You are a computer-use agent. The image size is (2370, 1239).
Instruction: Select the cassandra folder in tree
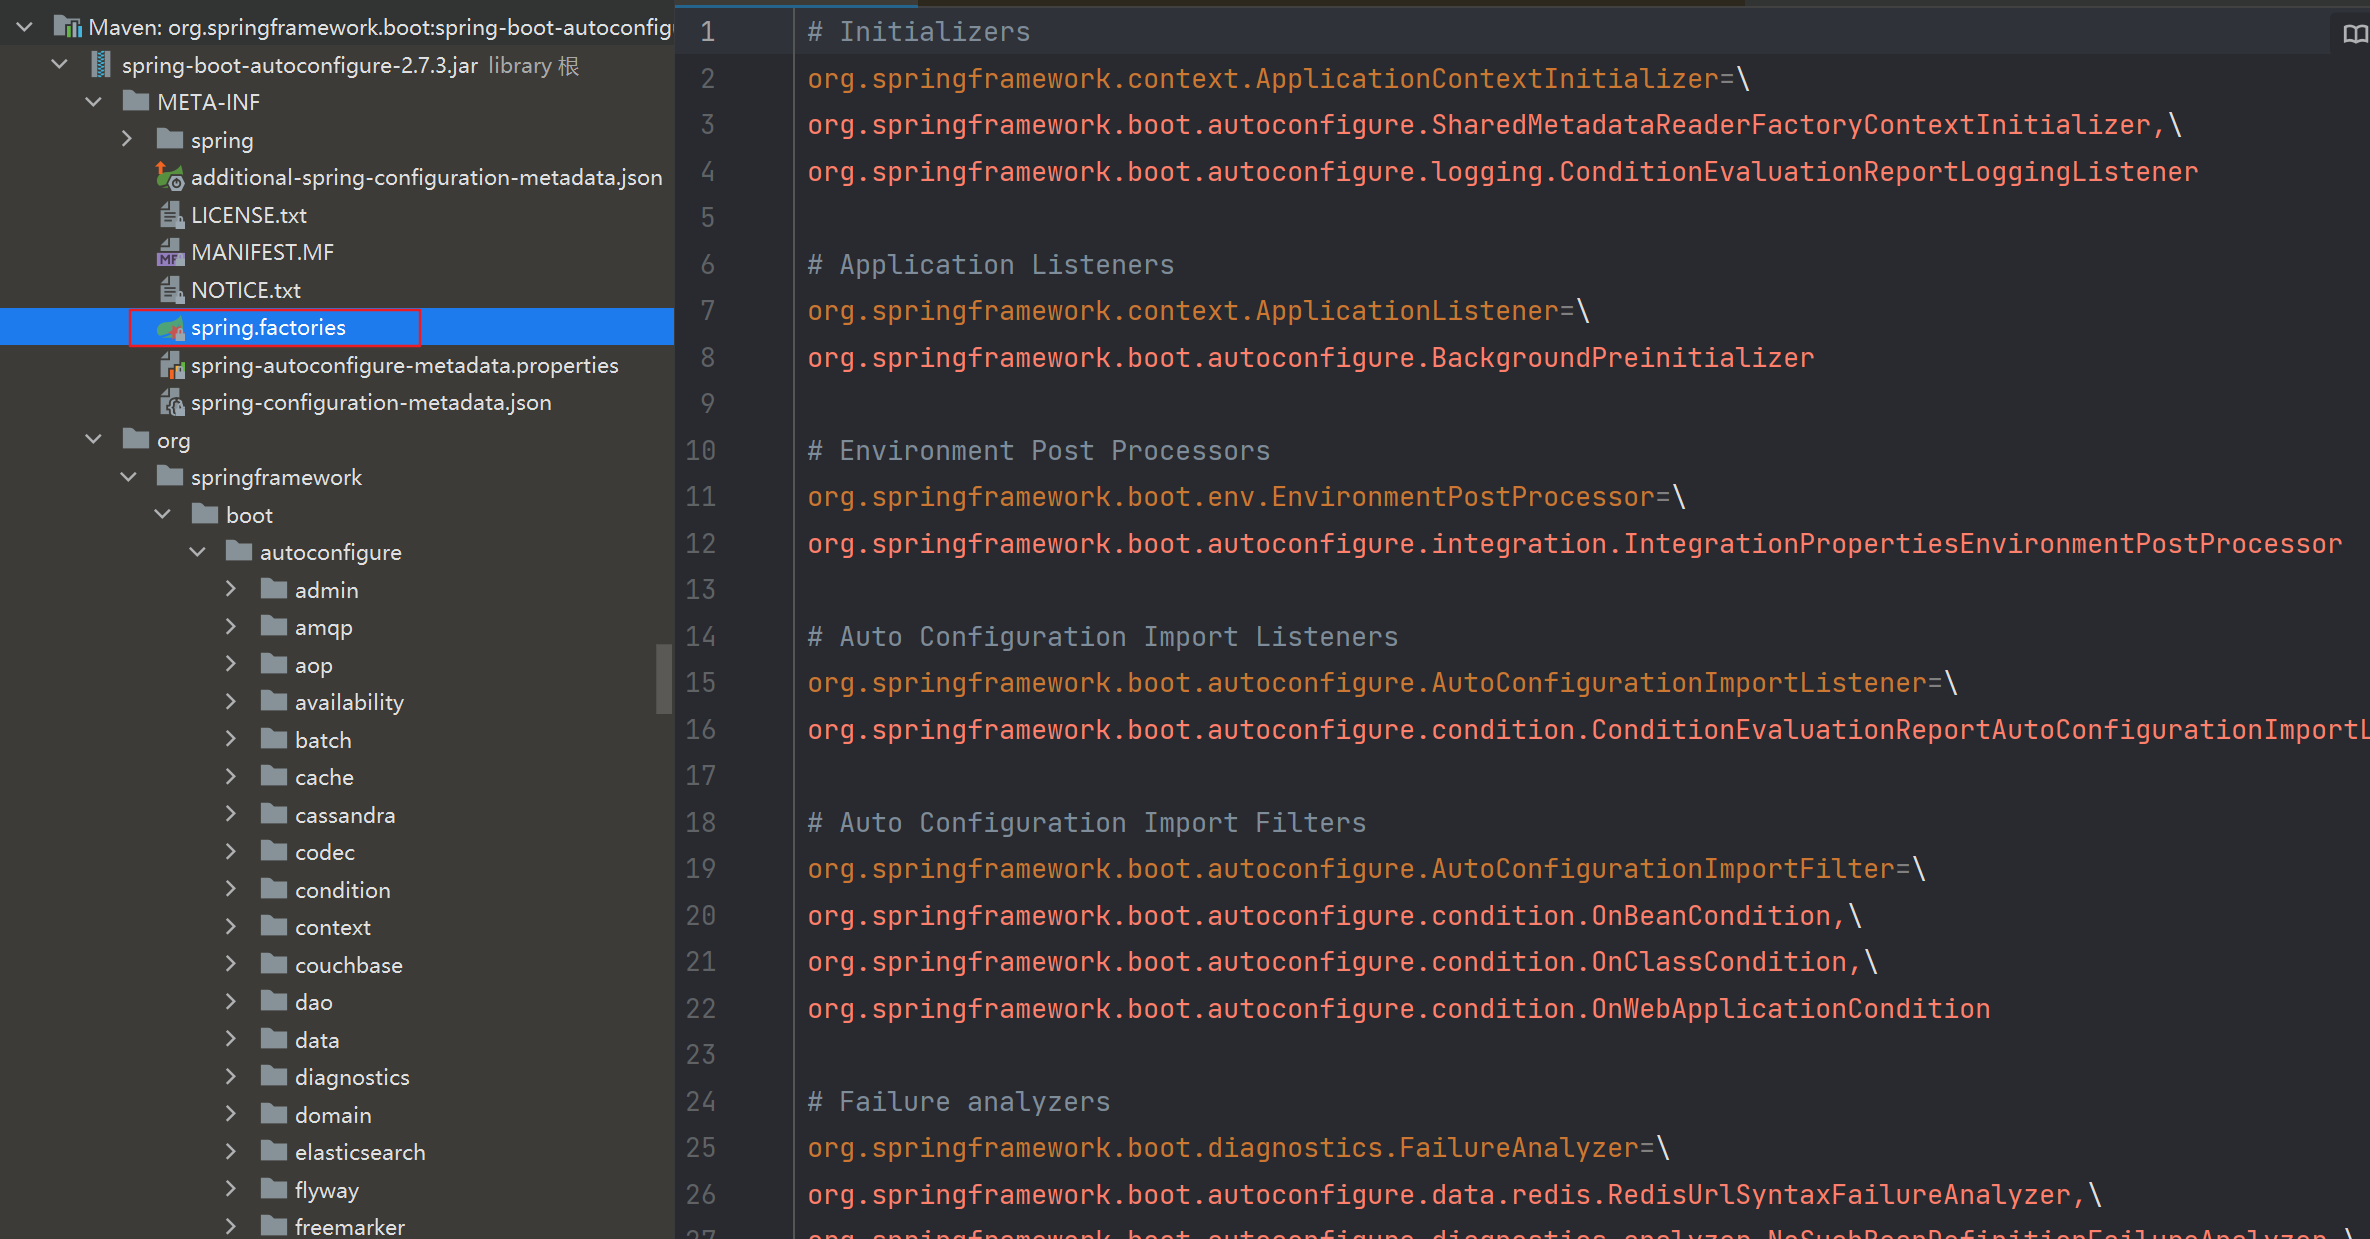click(344, 816)
